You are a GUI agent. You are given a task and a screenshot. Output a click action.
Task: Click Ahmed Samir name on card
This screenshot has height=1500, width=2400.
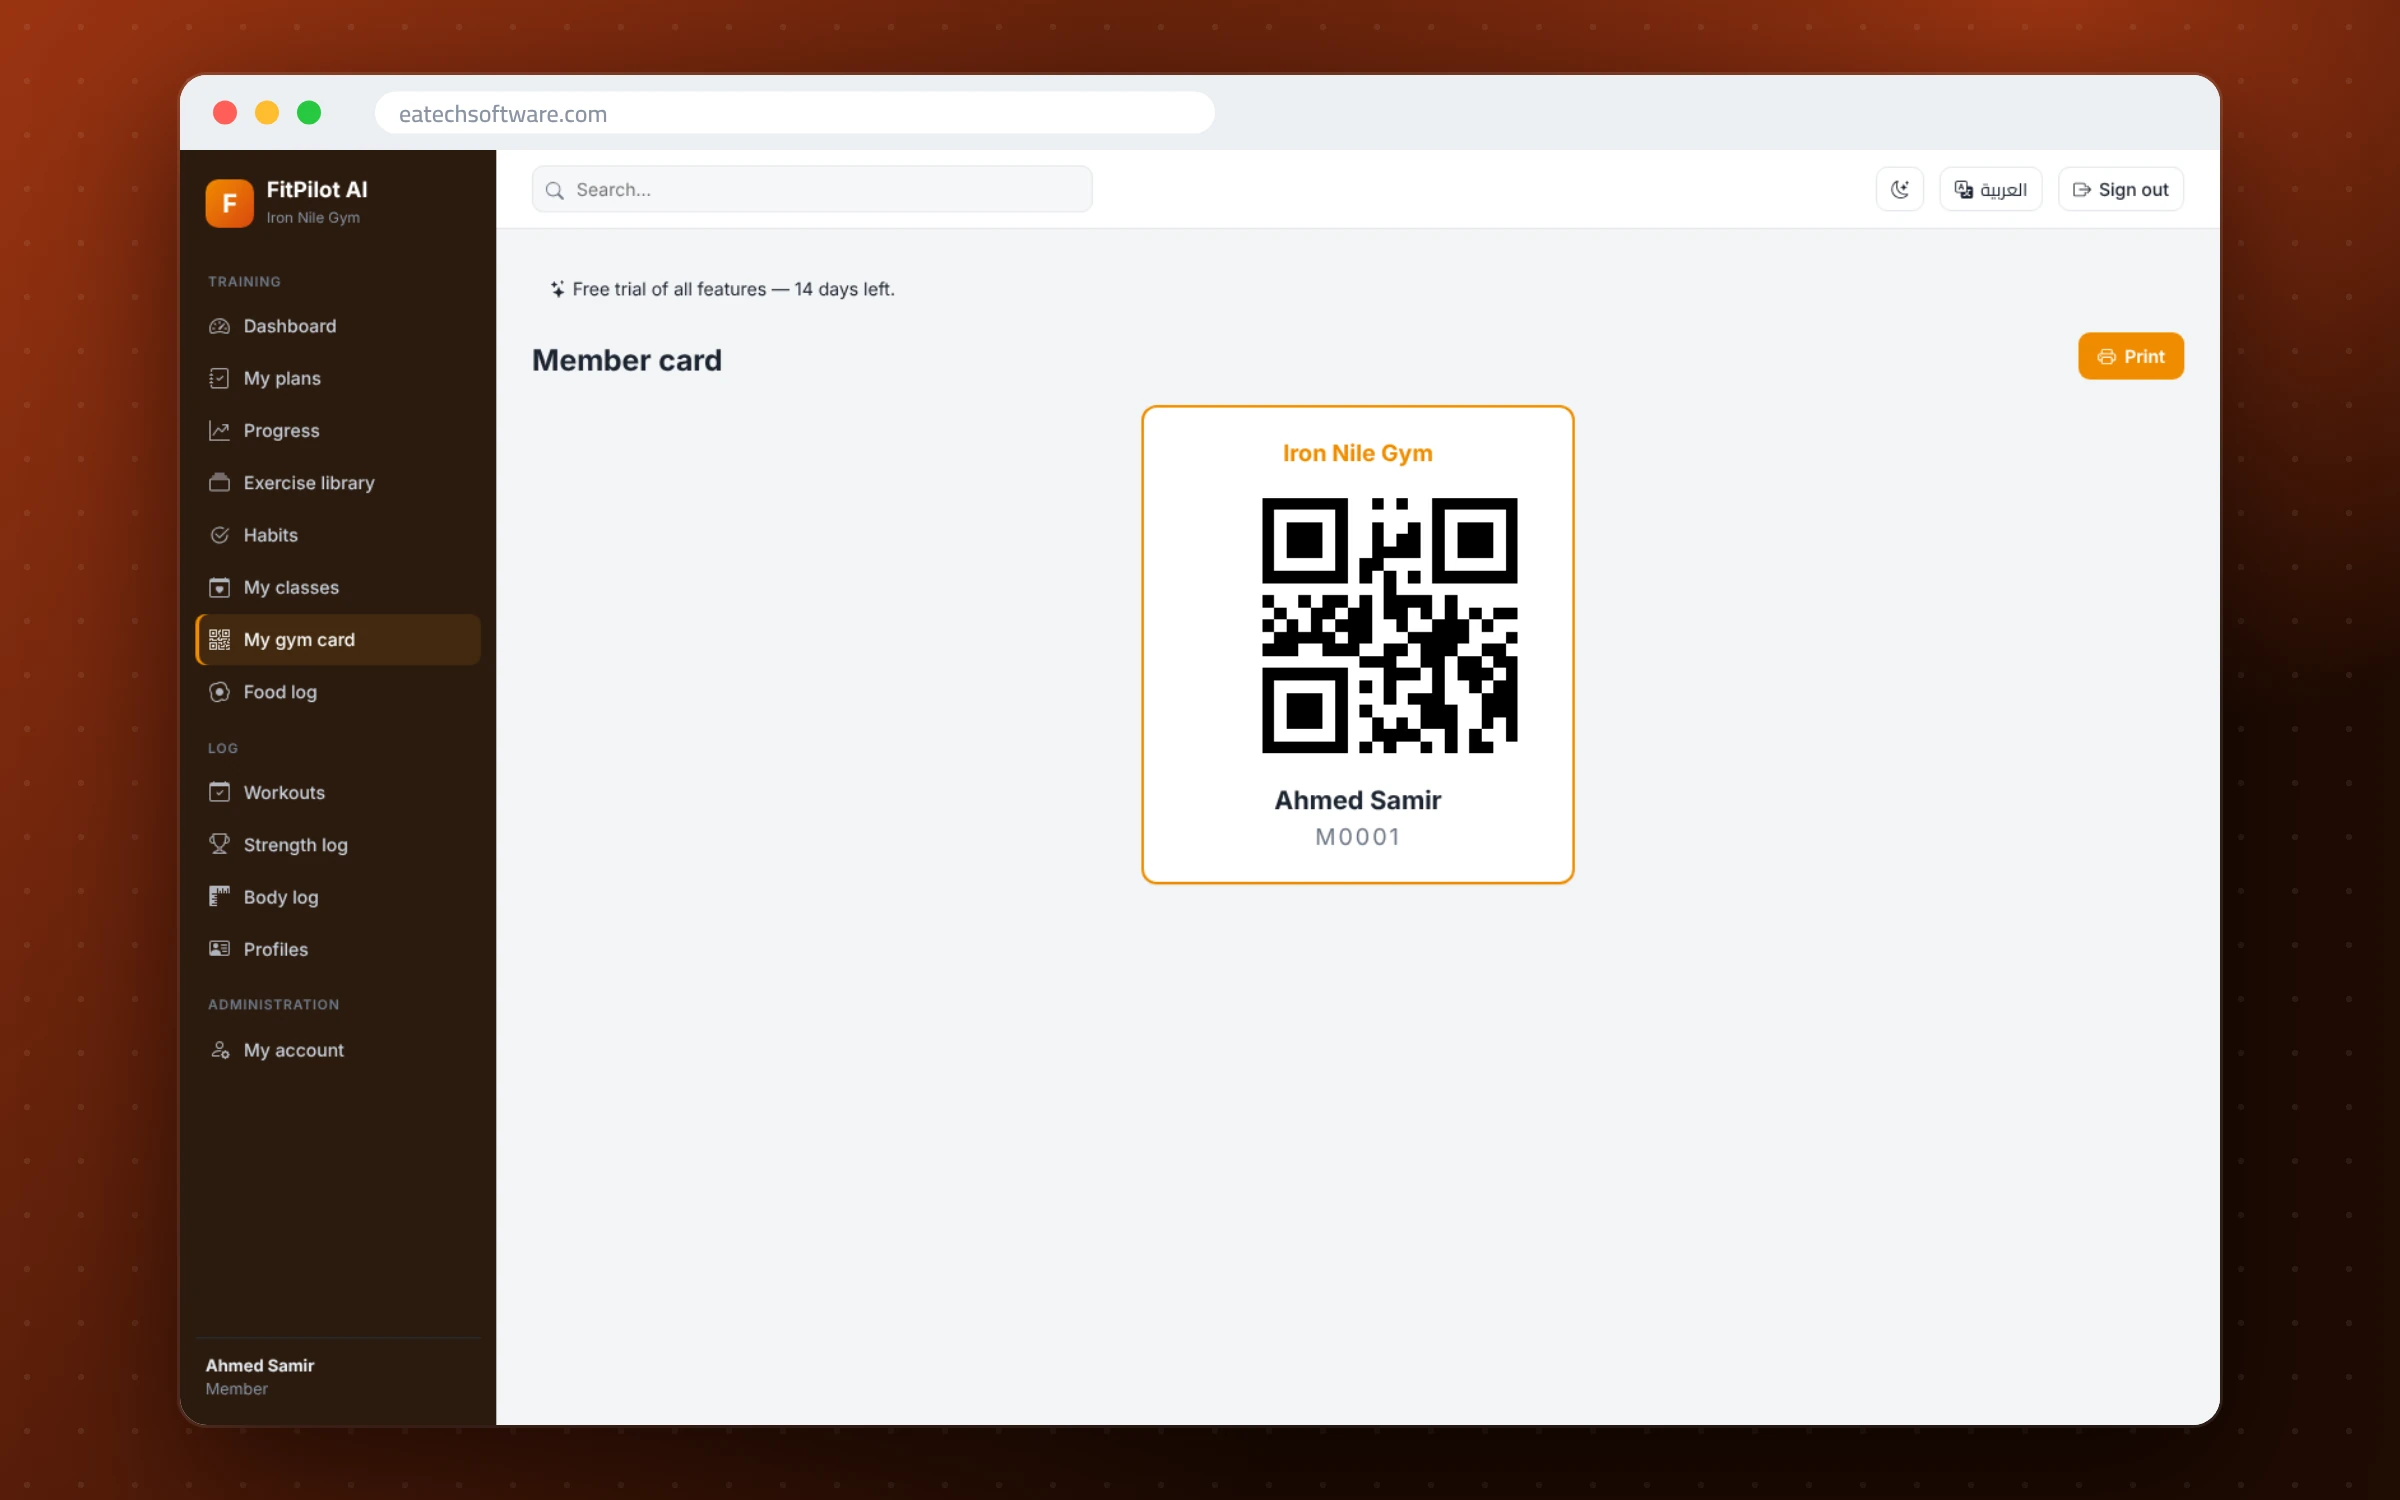click(1357, 800)
